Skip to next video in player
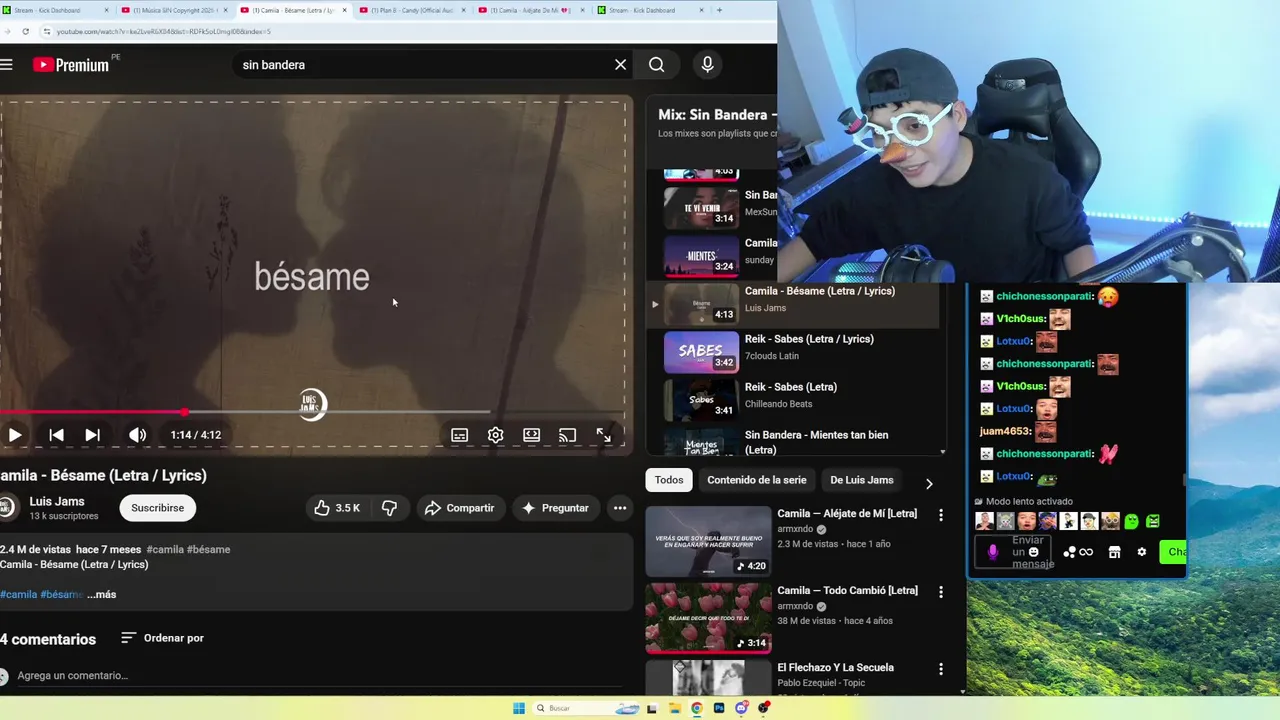This screenshot has width=1280, height=720. 92,435
